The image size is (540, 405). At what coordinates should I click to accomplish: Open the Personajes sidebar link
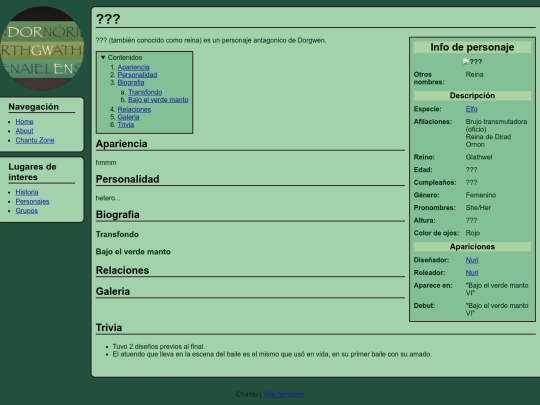32,201
